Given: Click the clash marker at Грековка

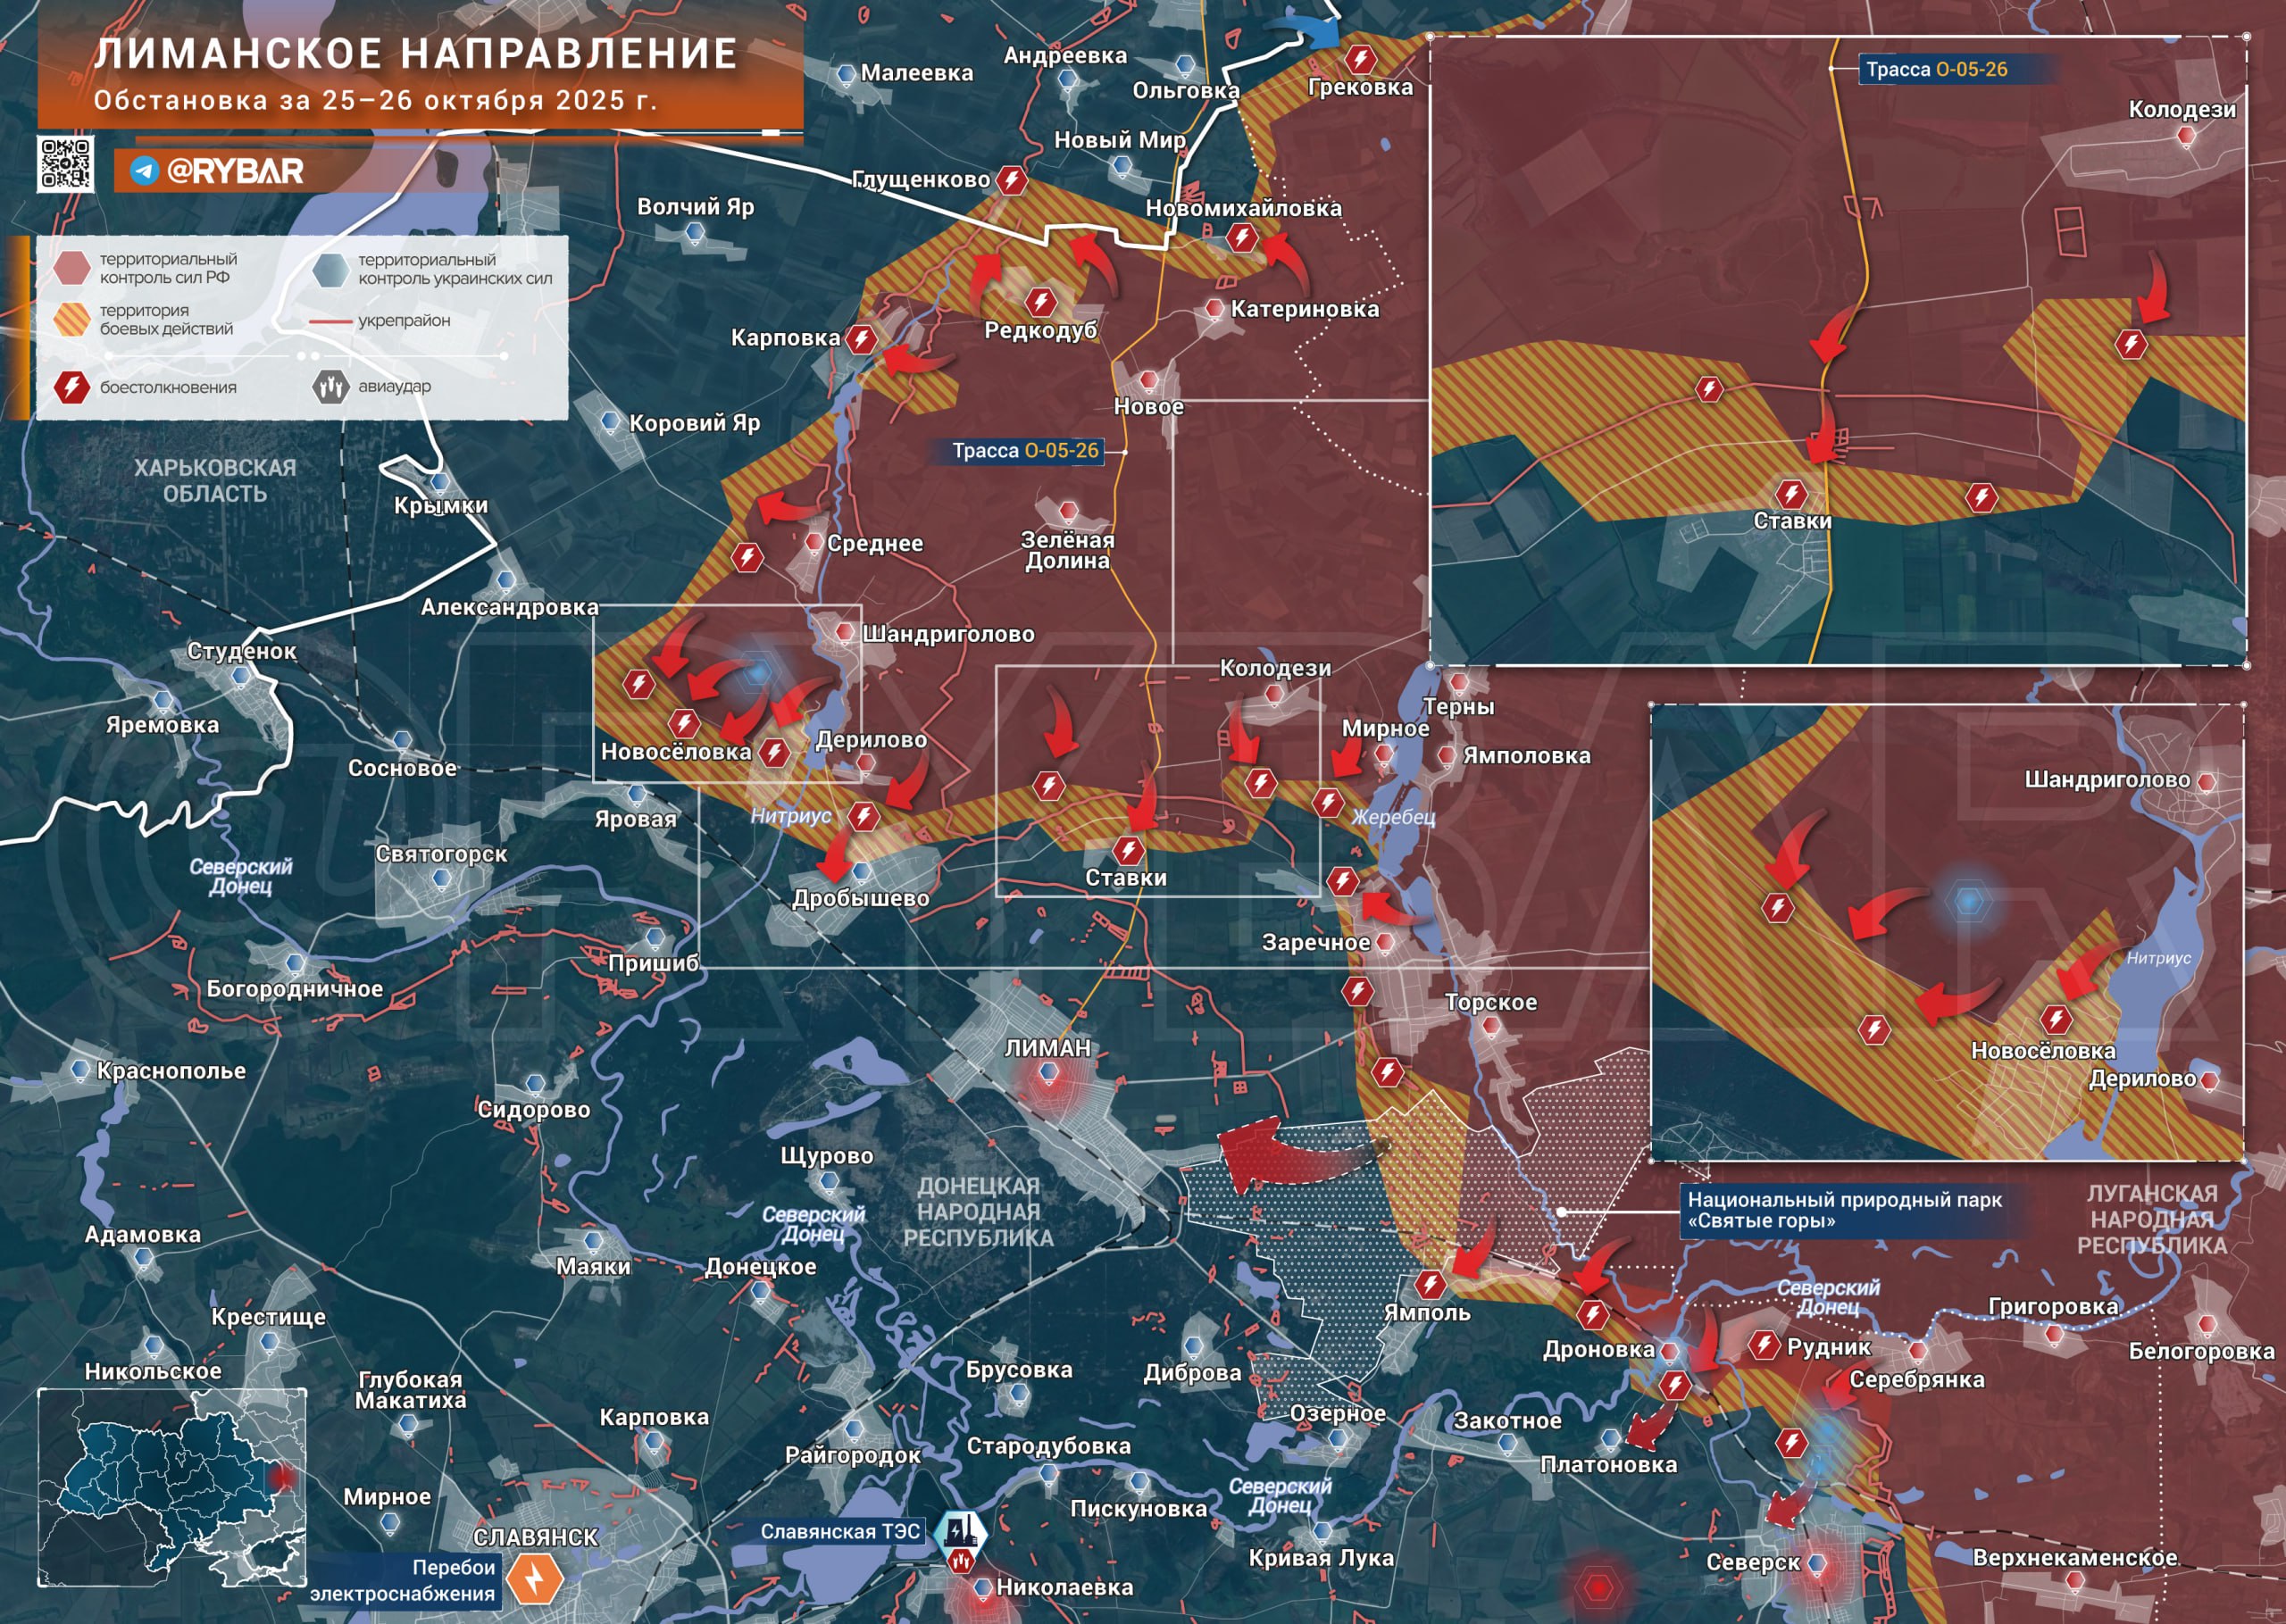Looking at the screenshot, I should coord(1360,59).
